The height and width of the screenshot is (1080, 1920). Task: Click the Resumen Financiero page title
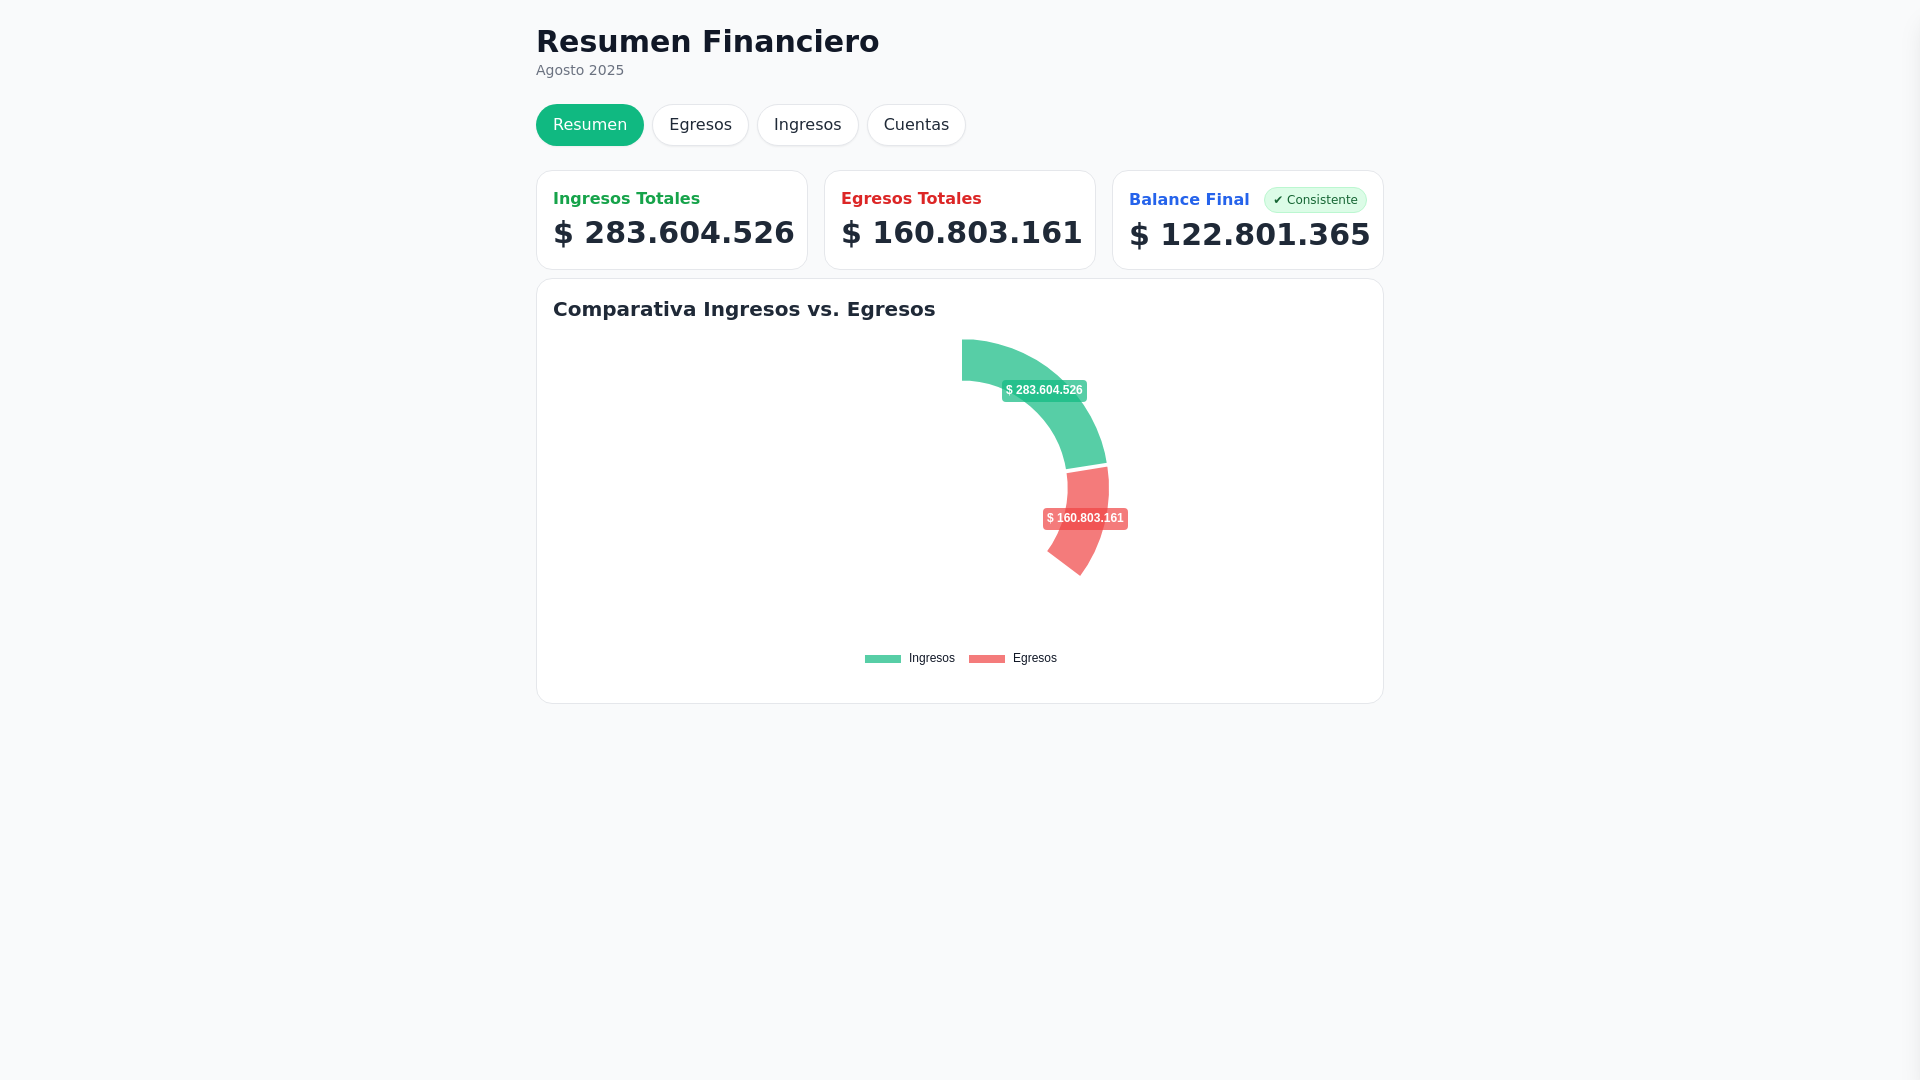coord(707,42)
